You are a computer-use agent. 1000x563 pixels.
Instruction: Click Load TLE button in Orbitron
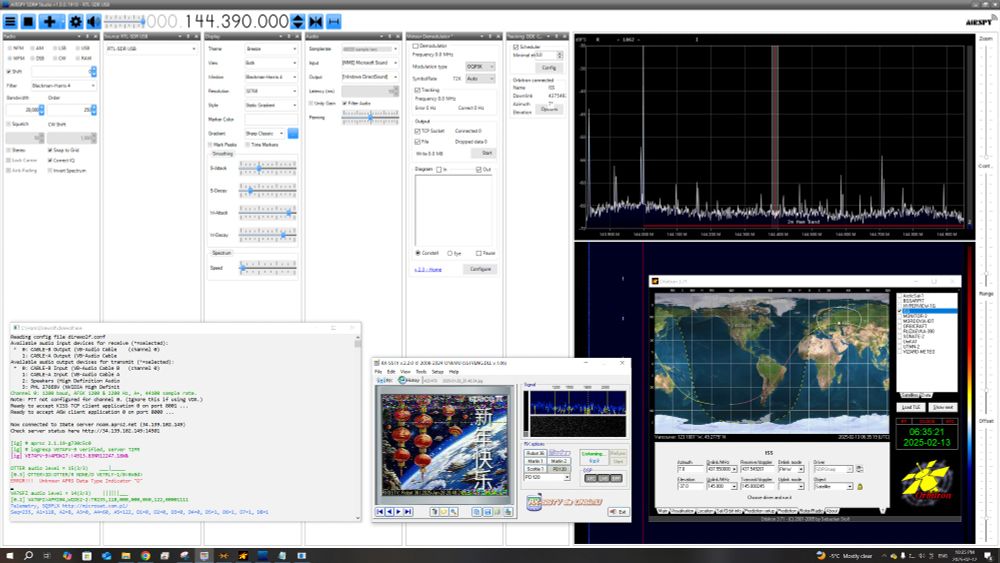click(911, 407)
